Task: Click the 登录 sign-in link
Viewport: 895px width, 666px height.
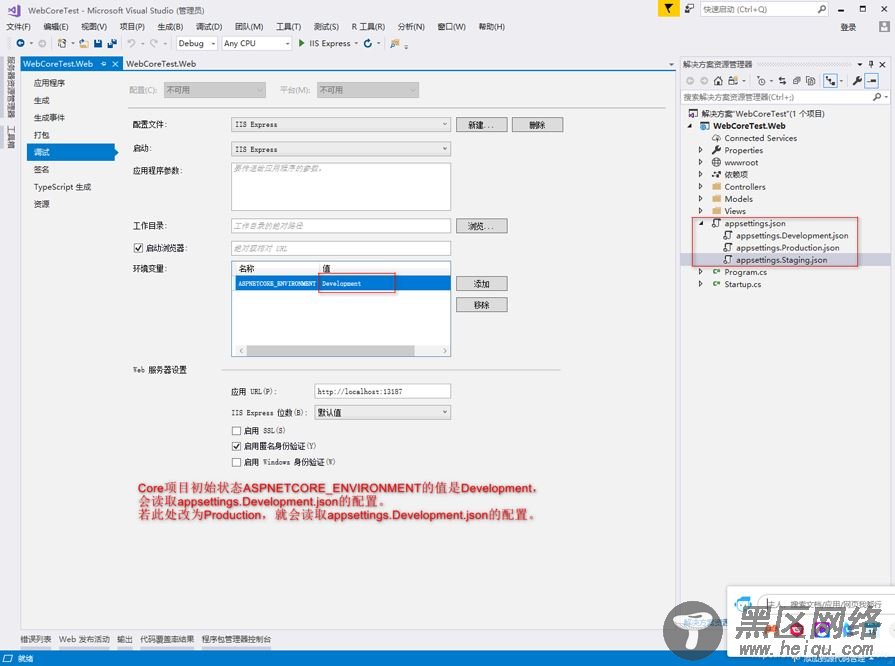Action: click(848, 27)
